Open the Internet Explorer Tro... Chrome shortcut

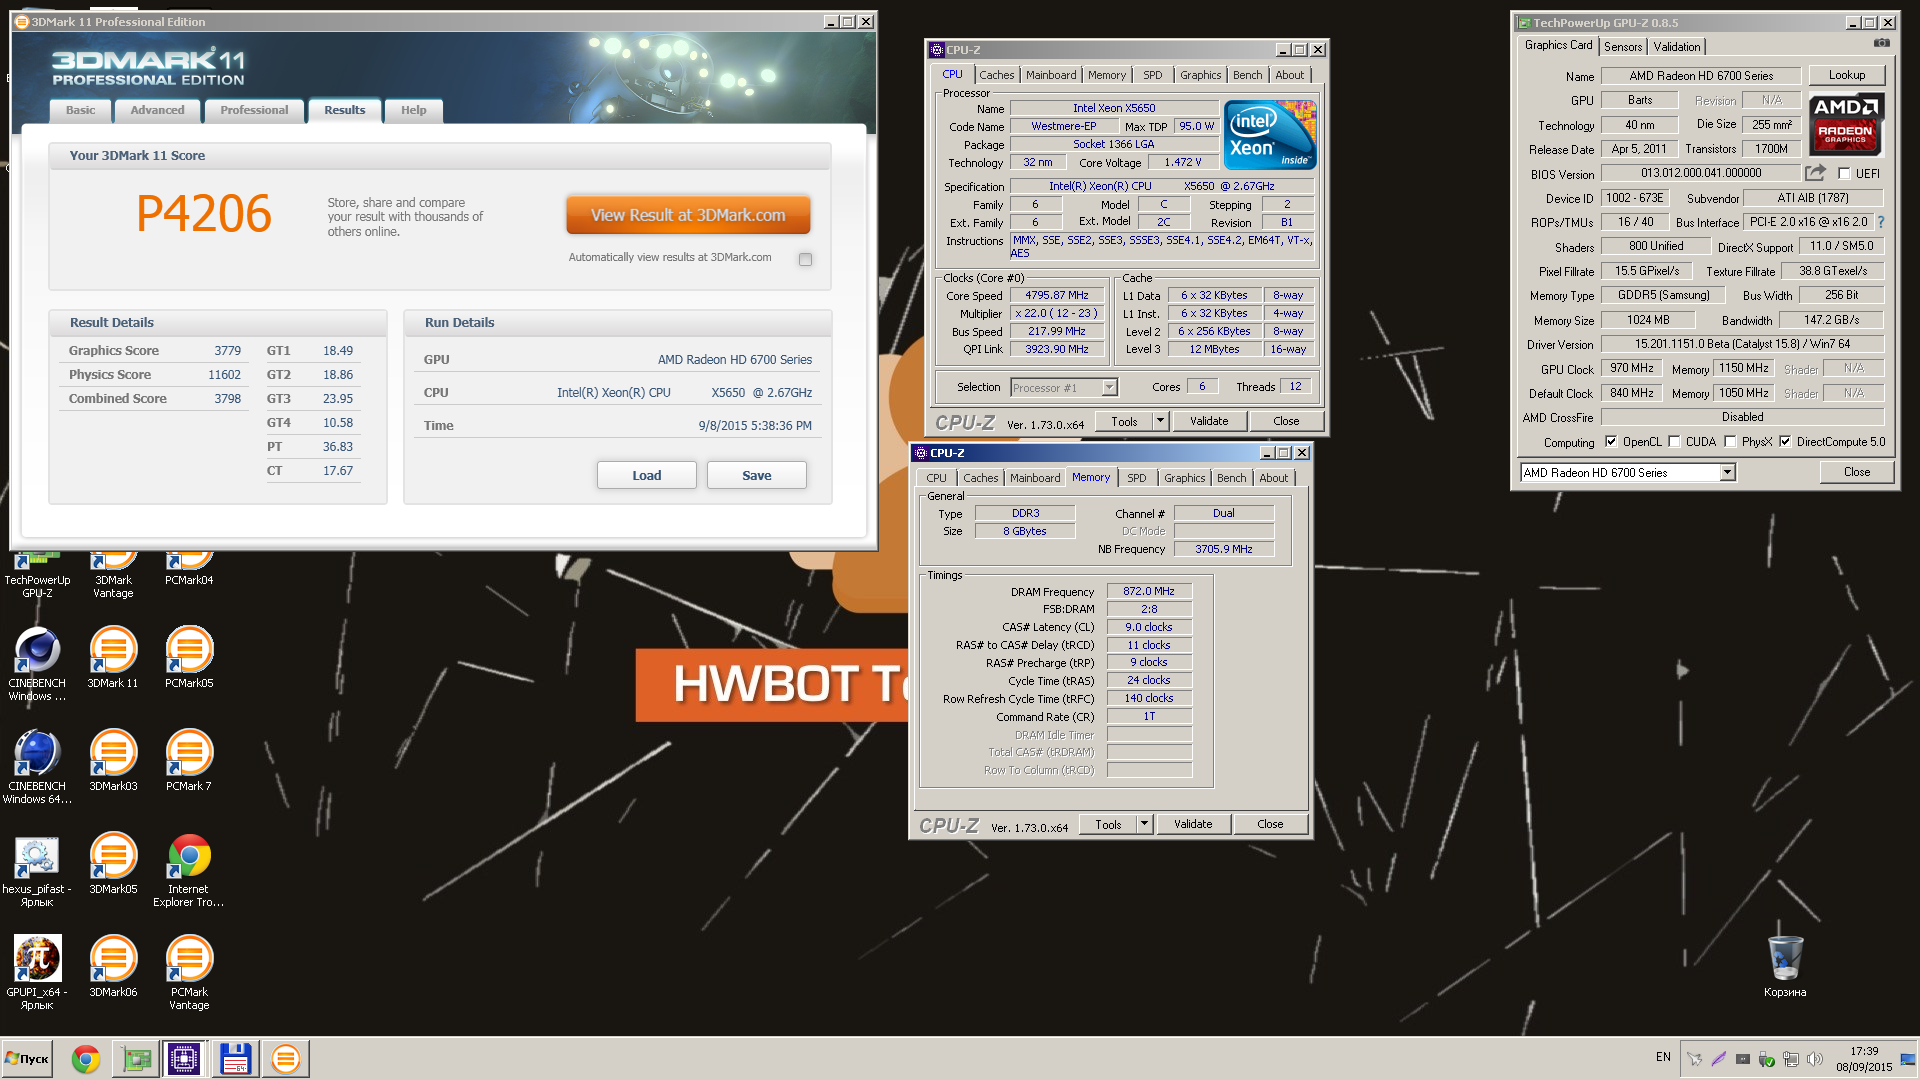tap(189, 869)
